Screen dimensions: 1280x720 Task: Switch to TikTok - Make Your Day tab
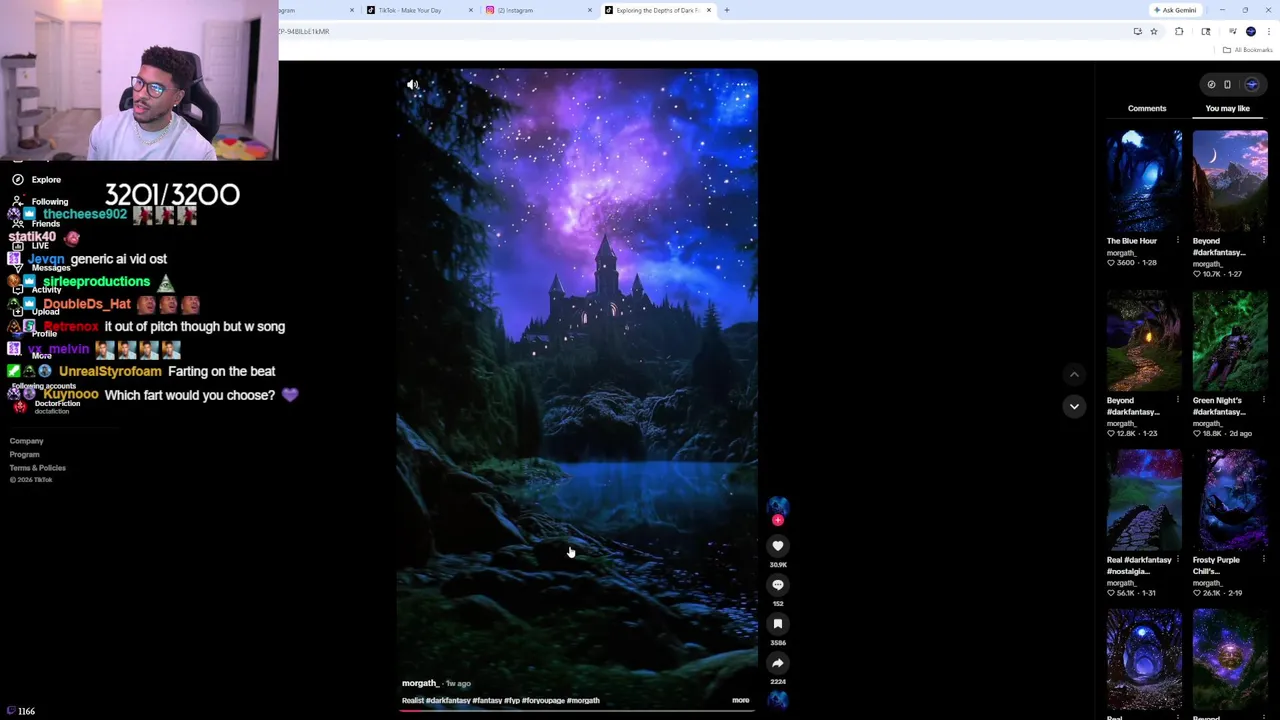pyautogui.click(x=419, y=10)
